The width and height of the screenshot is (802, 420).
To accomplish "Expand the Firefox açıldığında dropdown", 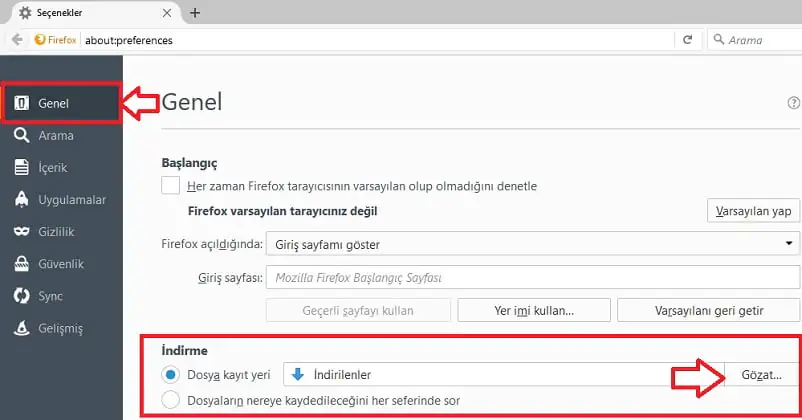I will click(x=533, y=244).
